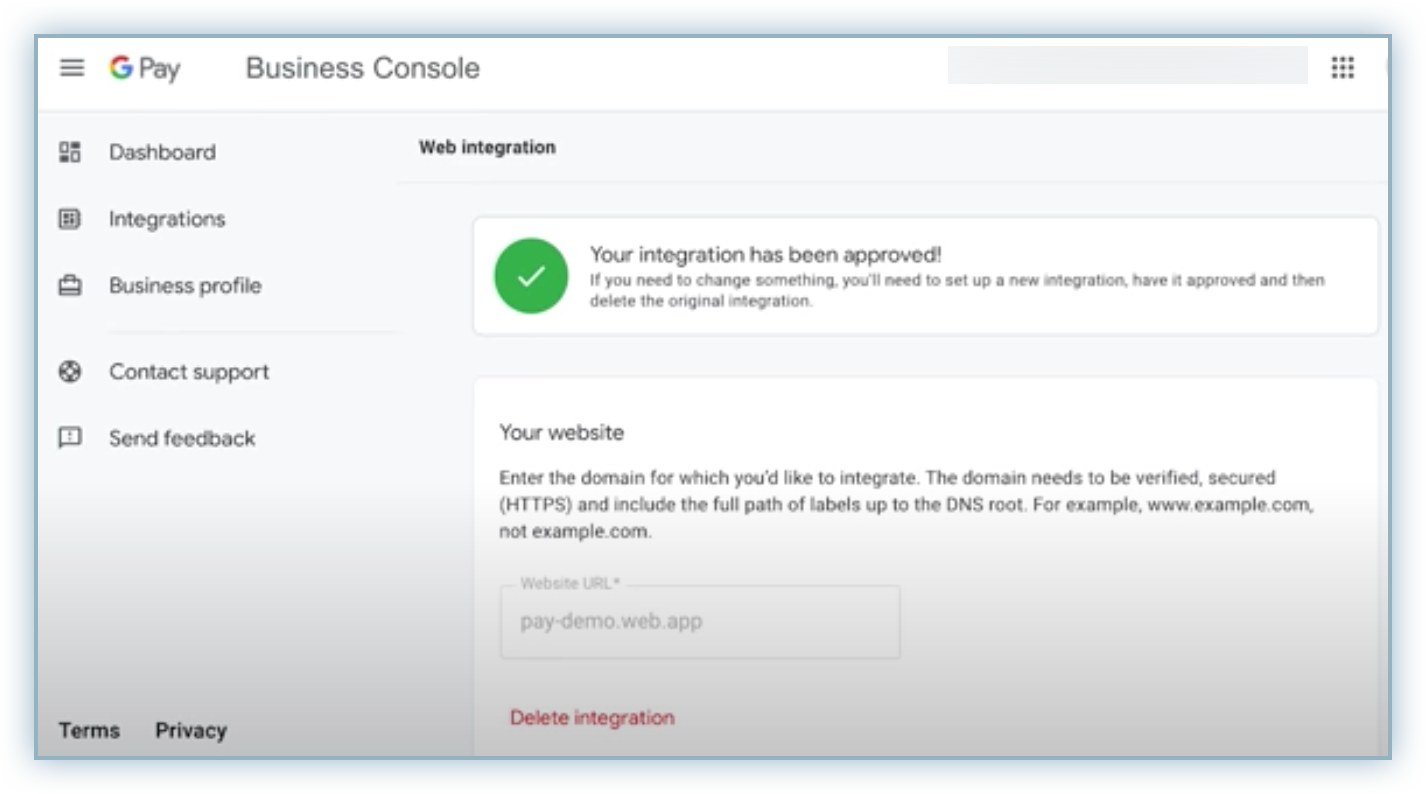Choose Contact support text in sidebar
Viewport: 1426px width, 794px height.
click(x=189, y=372)
